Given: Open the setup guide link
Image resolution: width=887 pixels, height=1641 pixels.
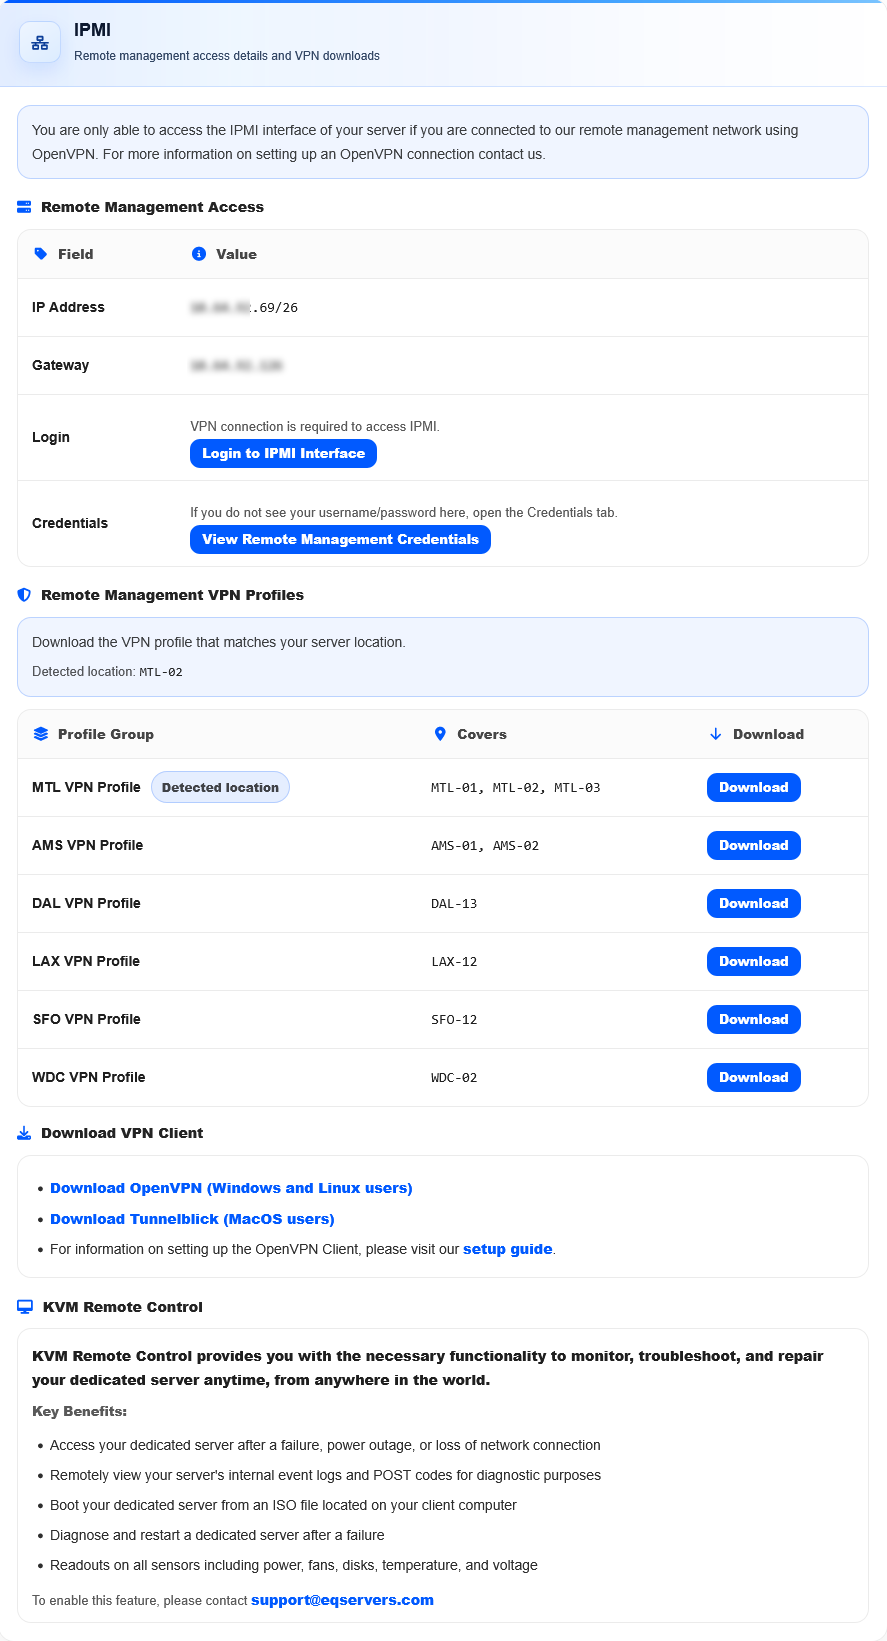Looking at the screenshot, I should (x=508, y=1249).
